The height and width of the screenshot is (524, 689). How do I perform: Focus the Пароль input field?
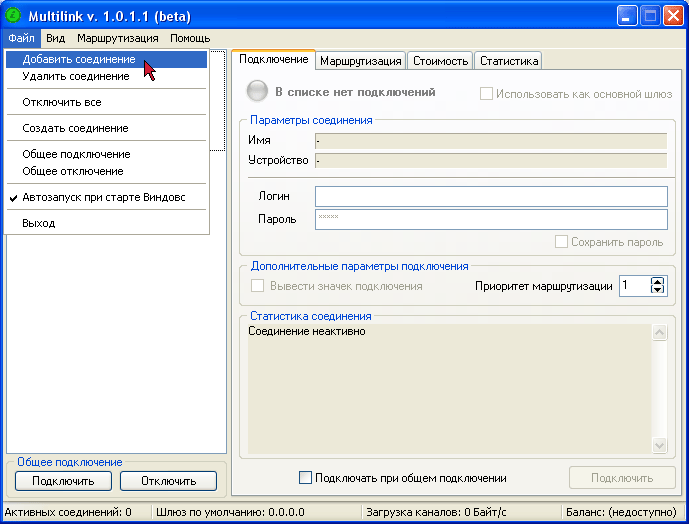point(491,219)
